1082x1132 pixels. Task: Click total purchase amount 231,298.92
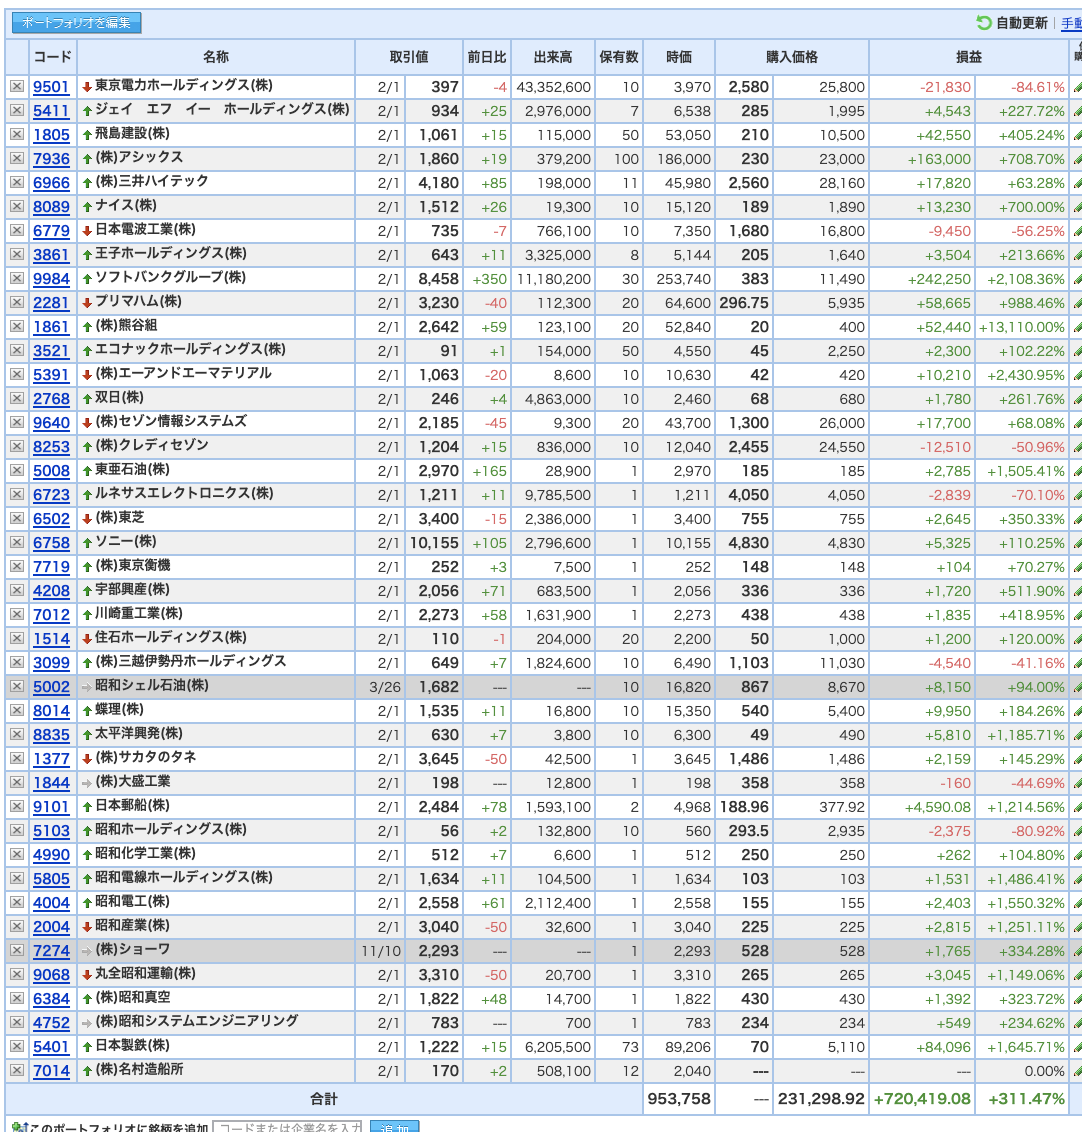tap(821, 1099)
